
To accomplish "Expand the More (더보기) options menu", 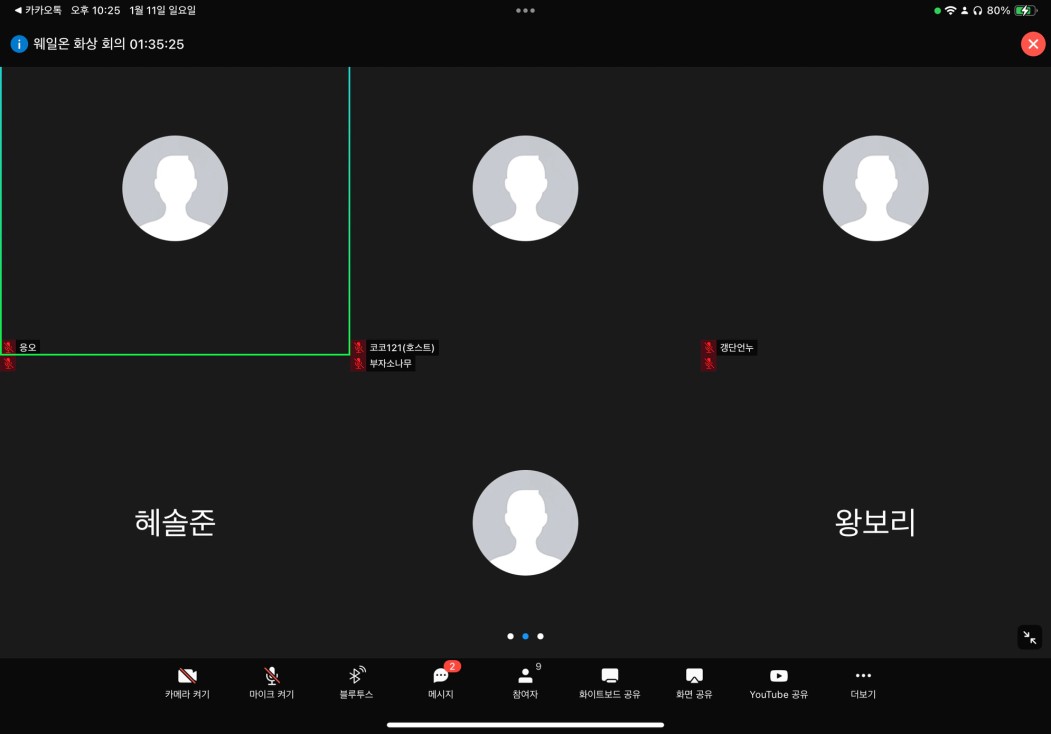I will [x=863, y=682].
